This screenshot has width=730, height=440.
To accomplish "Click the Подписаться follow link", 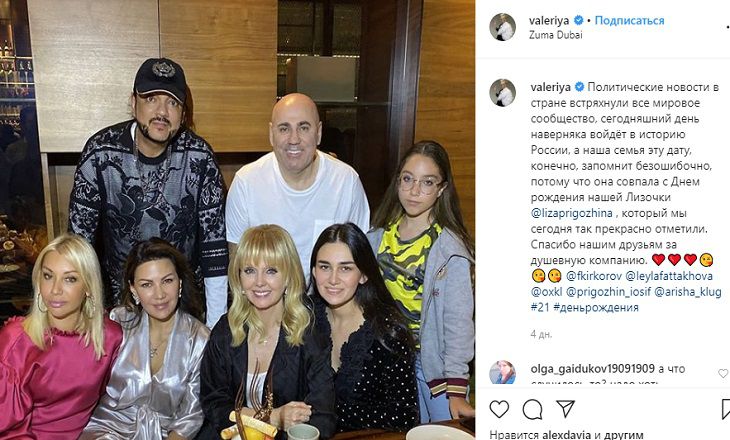I will 629,20.
